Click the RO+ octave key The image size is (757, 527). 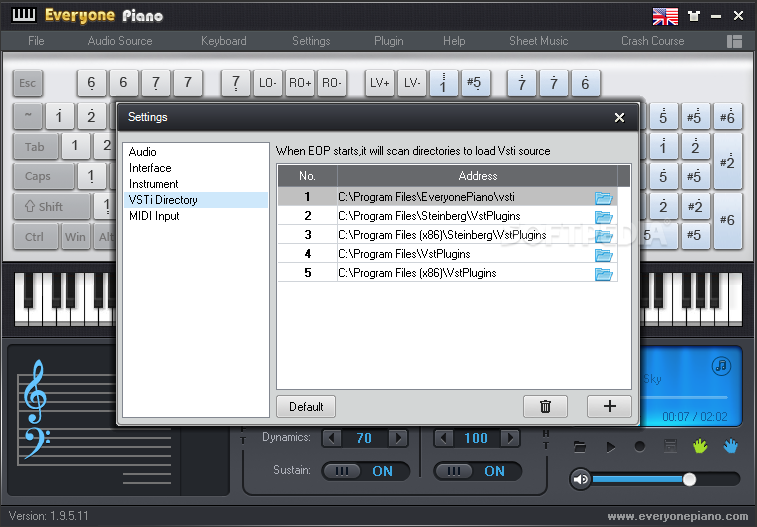[300, 83]
